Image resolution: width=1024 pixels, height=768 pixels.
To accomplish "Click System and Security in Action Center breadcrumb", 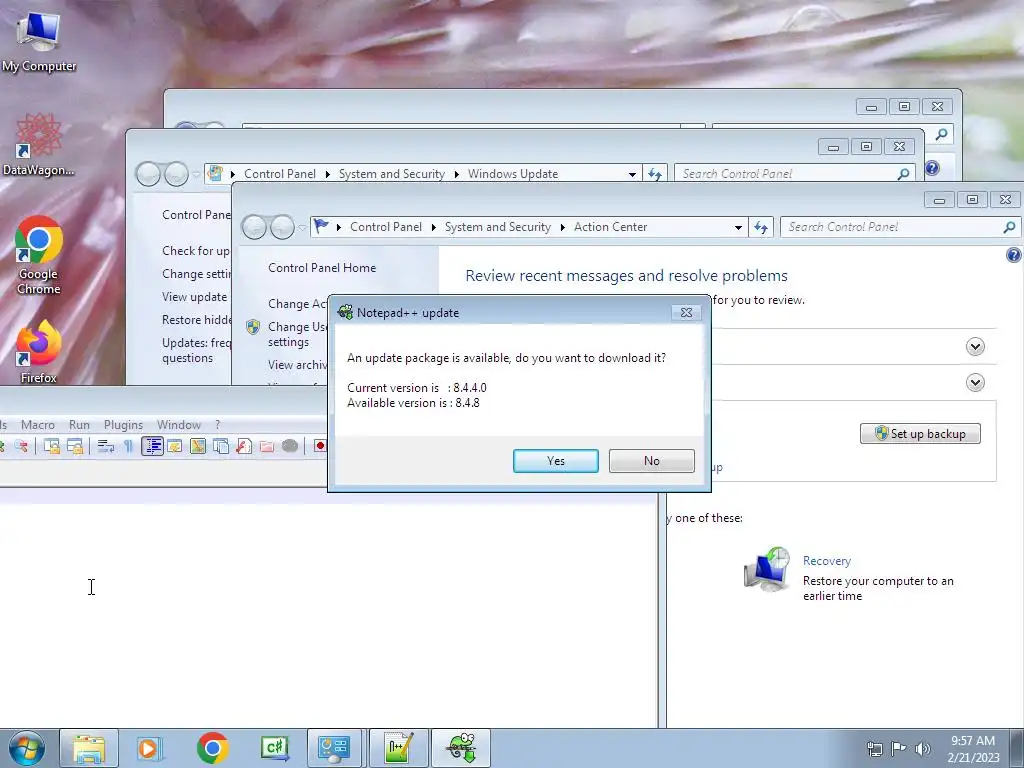I will click(498, 227).
